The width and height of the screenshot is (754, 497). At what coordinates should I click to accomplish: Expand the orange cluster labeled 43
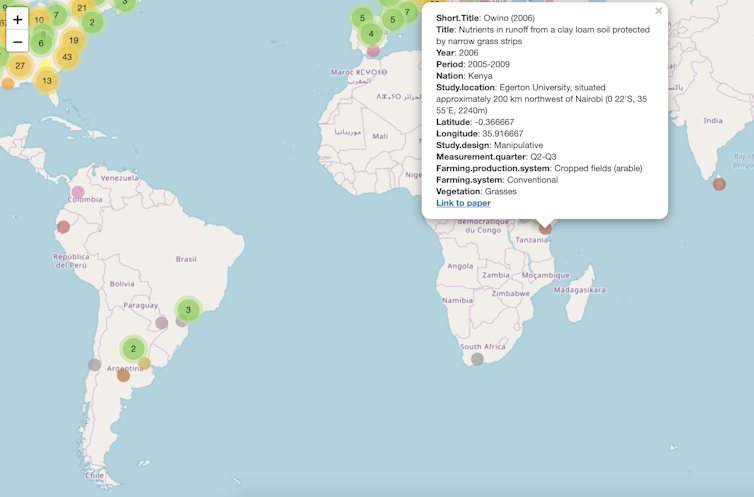pos(67,57)
